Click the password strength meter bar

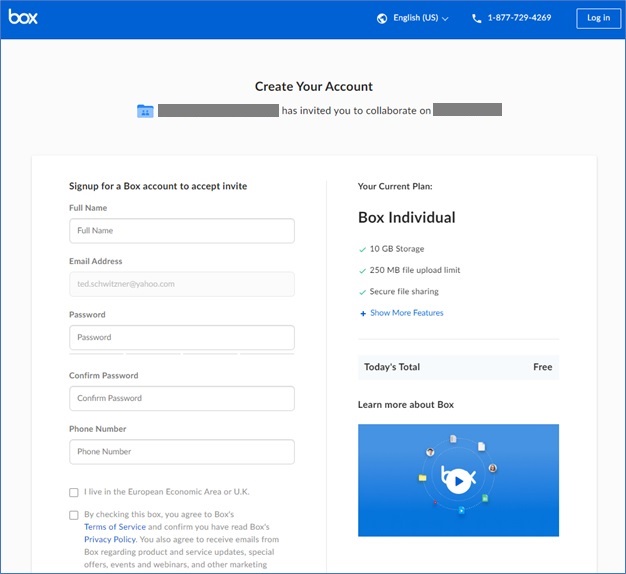pos(182,354)
